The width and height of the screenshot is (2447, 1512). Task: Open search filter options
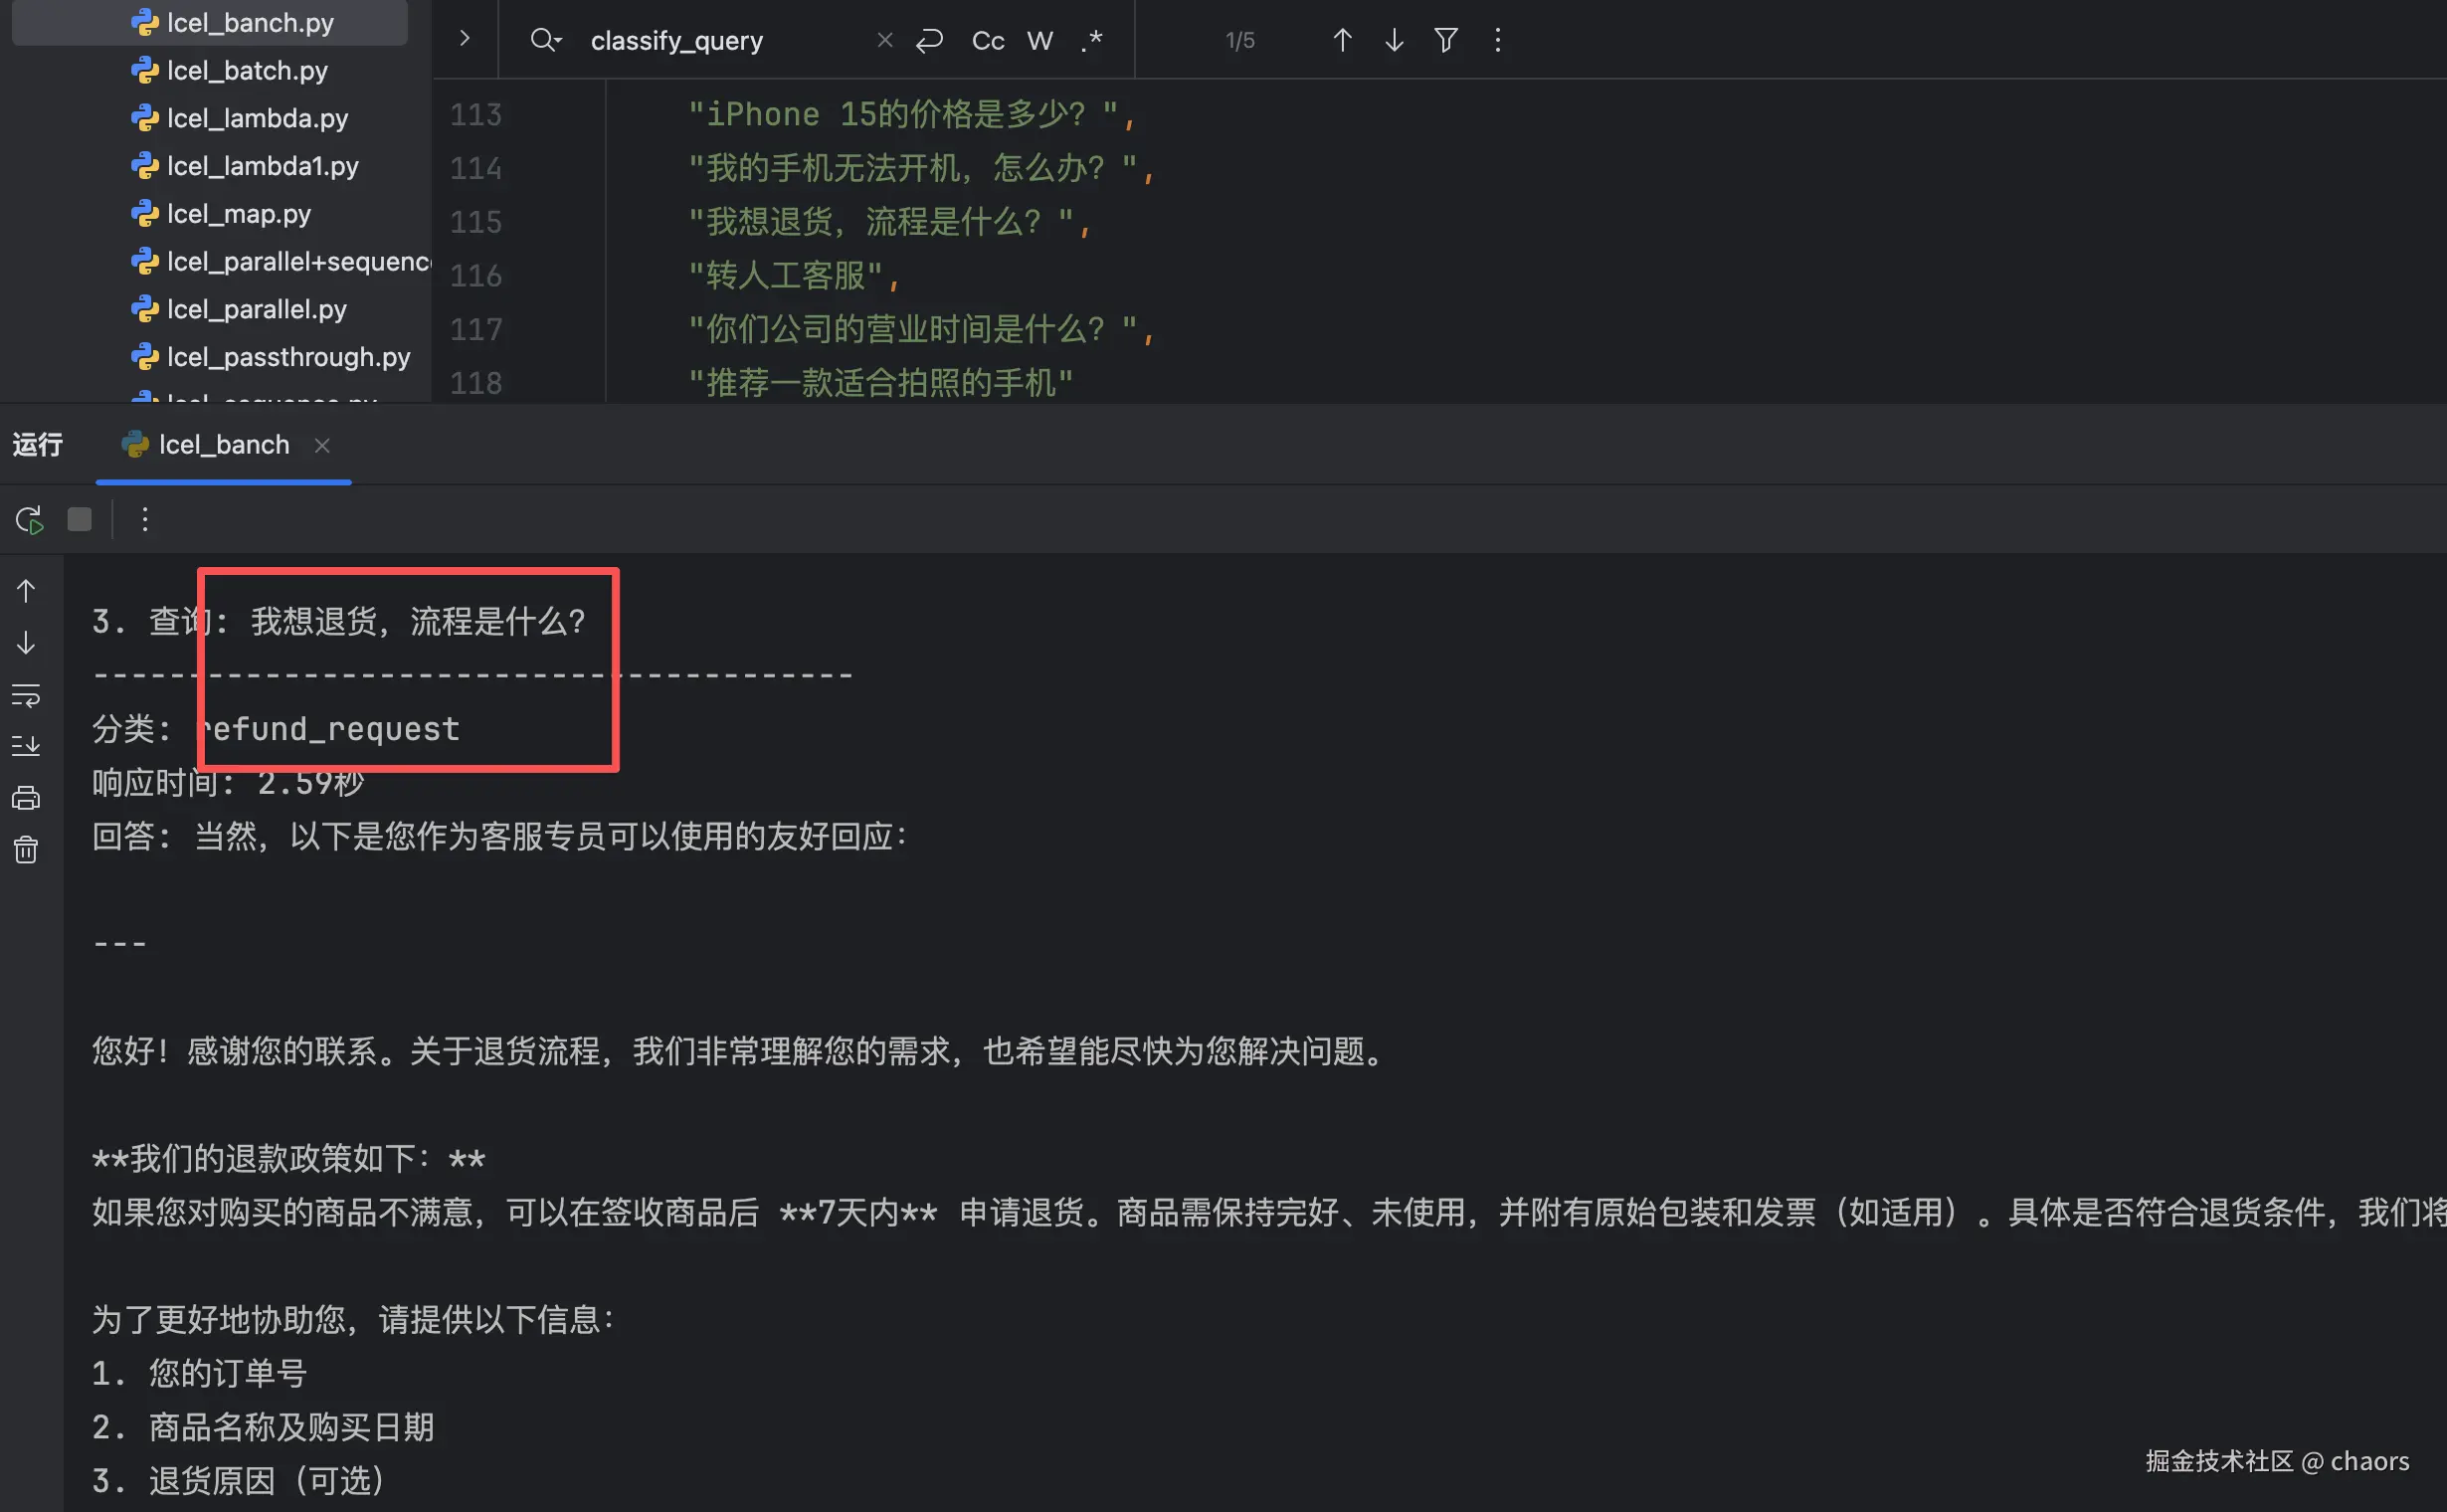tap(1446, 41)
